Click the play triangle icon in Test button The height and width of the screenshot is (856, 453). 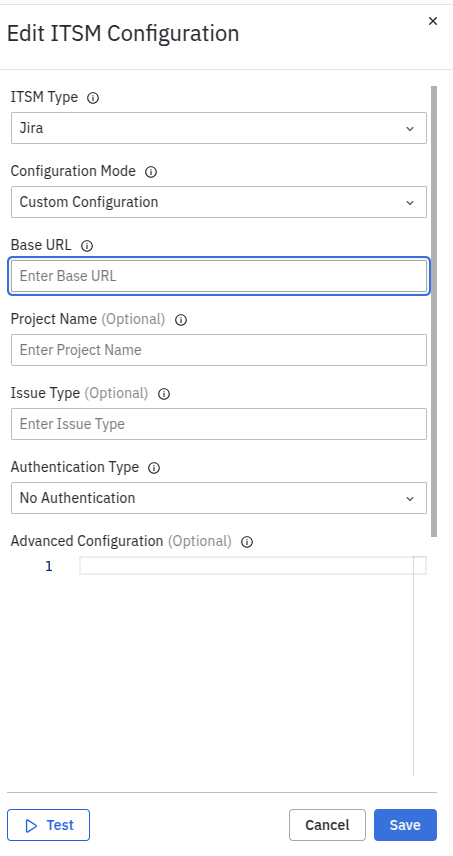[x=32, y=825]
